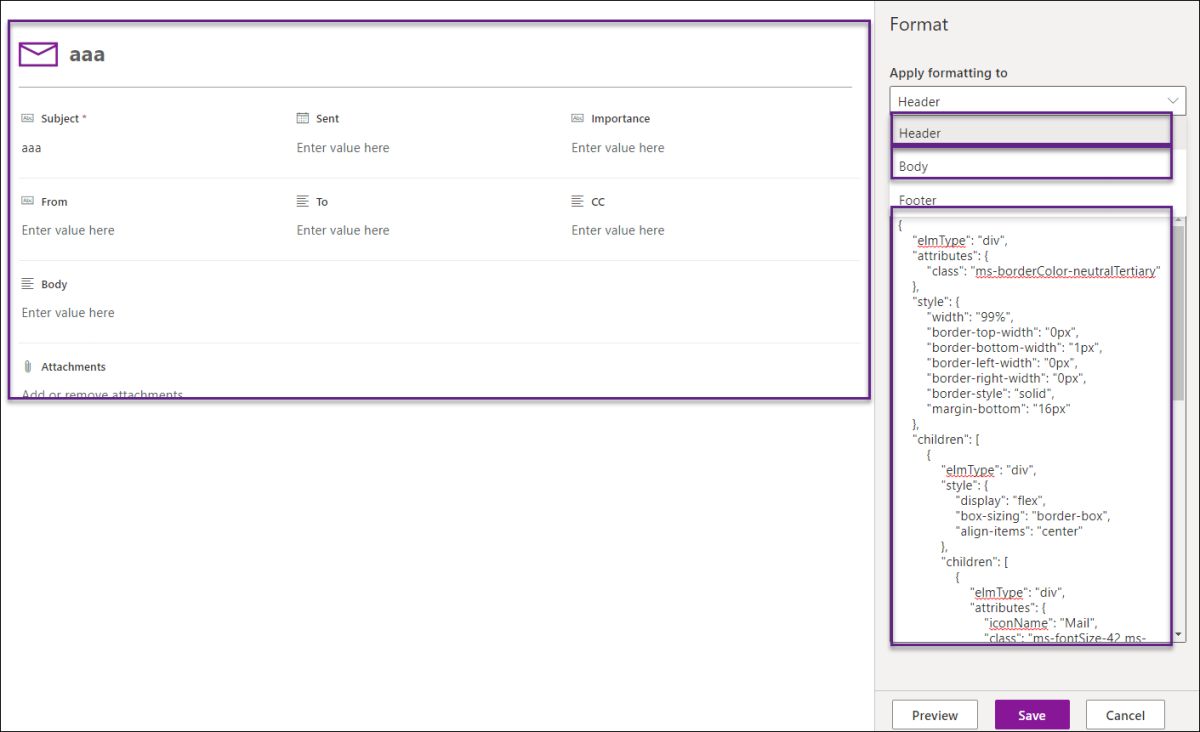Click the CC multiline text icon

pos(578,201)
